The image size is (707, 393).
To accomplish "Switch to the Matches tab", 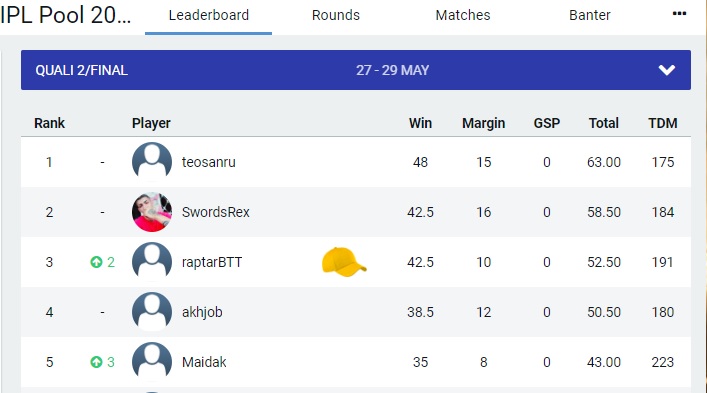I will [463, 15].
